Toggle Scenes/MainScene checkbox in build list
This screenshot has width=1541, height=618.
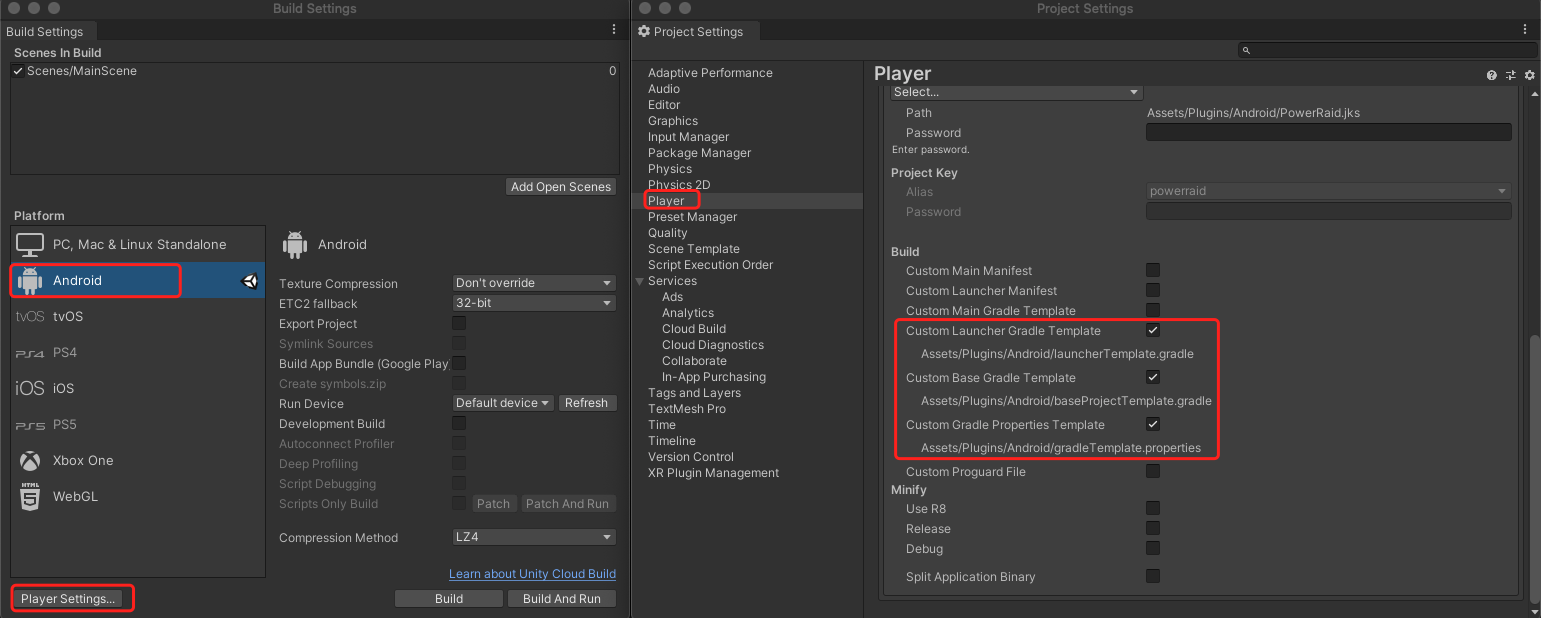click(x=18, y=71)
